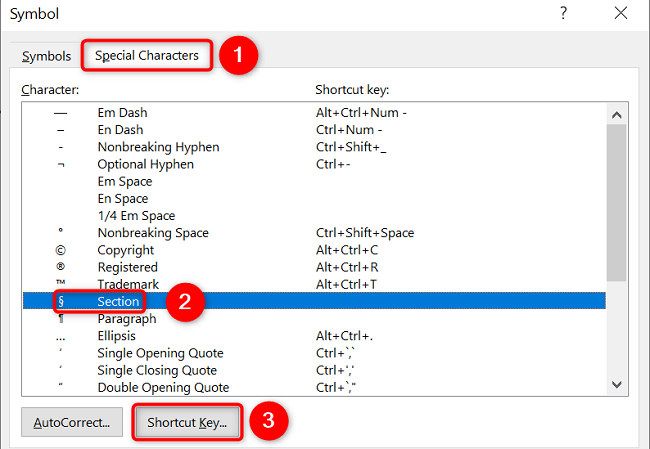Click the Copyright symbol icon in the list
The width and height of the screenshot is (650, 449).
[x=61, y=250]
